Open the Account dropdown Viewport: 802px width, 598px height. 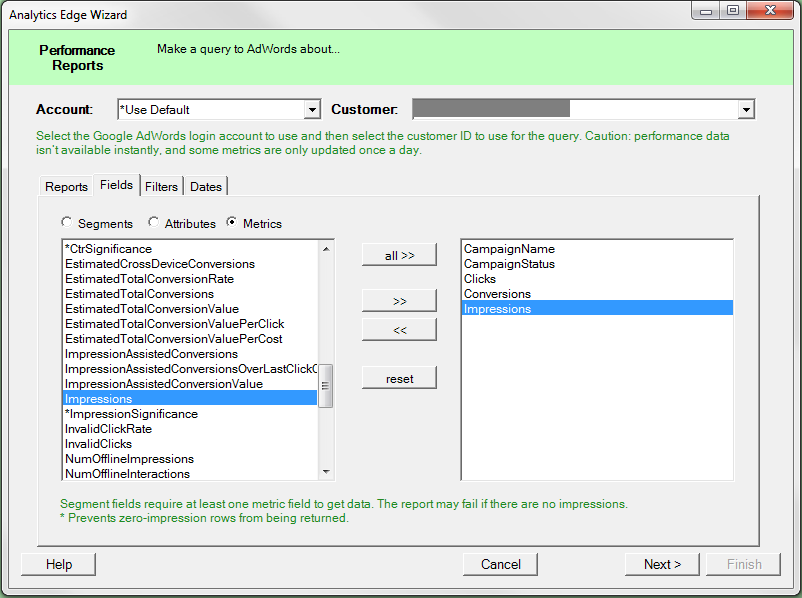tap(312, 109)
